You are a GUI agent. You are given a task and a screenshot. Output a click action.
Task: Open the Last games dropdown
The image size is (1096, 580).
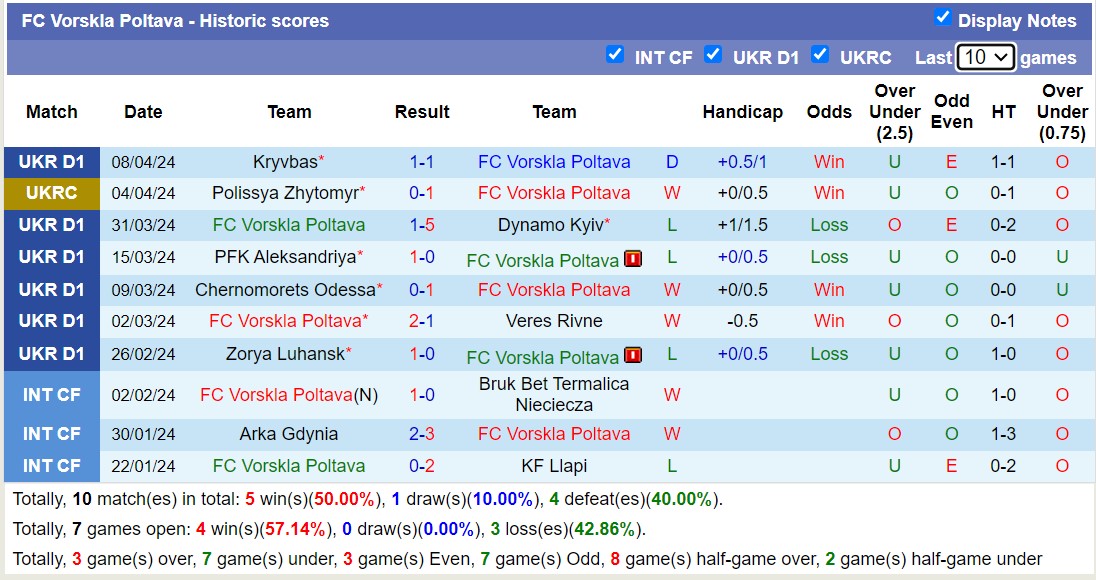coord(984,57)
